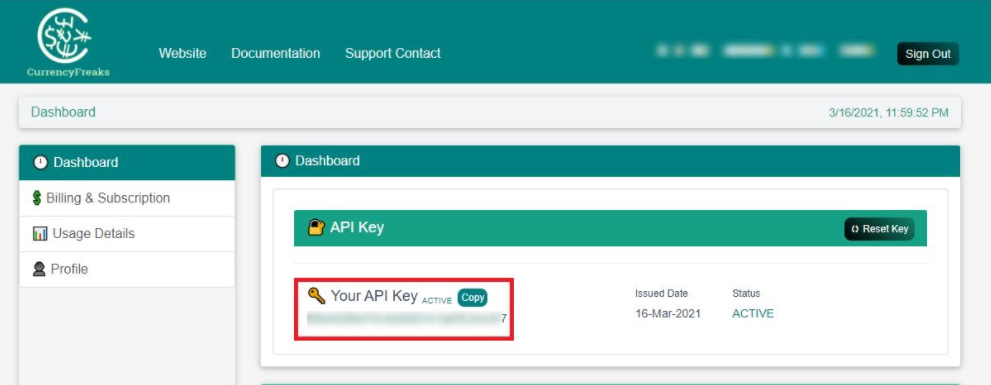Open Billing & Subscription section
Screen dimensions: 991x385
[127, 199]
